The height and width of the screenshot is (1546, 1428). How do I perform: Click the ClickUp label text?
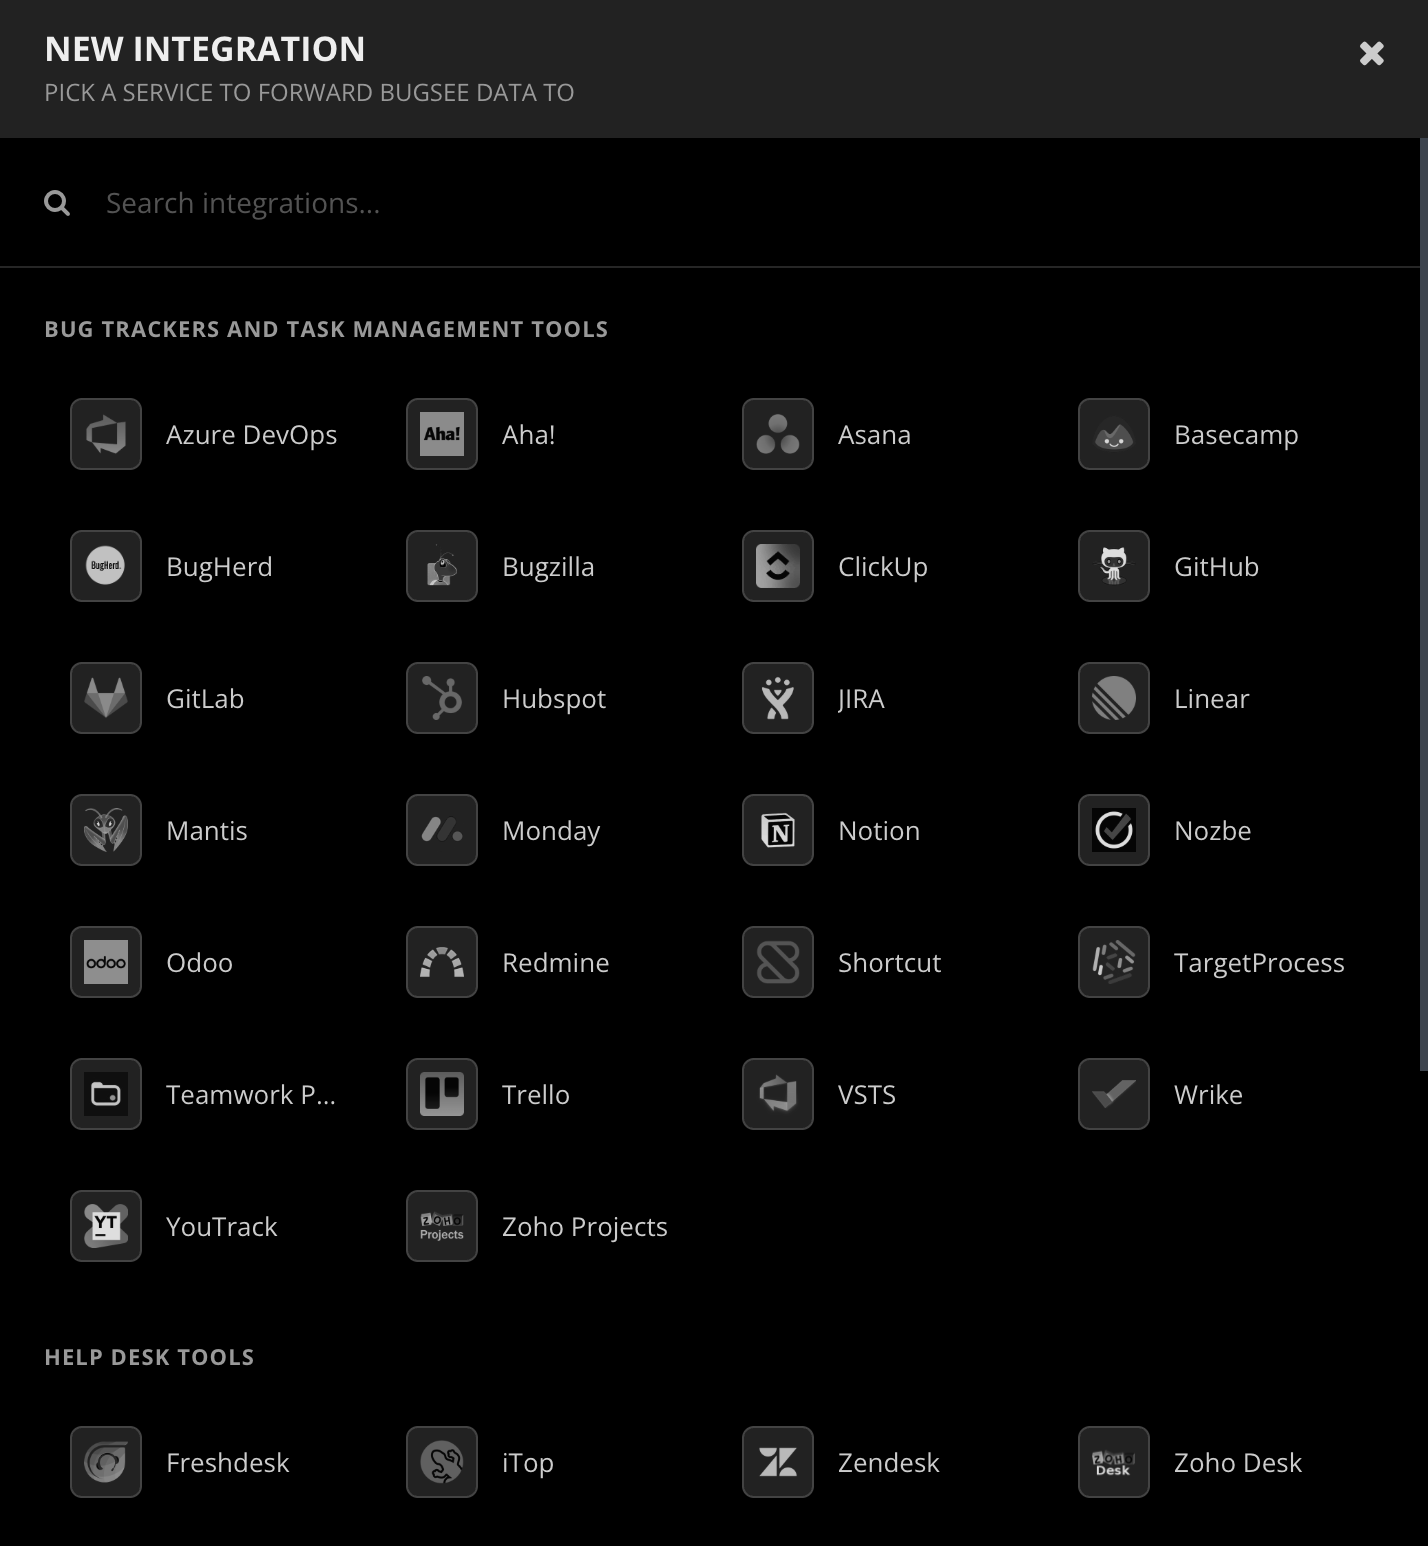click(x=883, y=567)
